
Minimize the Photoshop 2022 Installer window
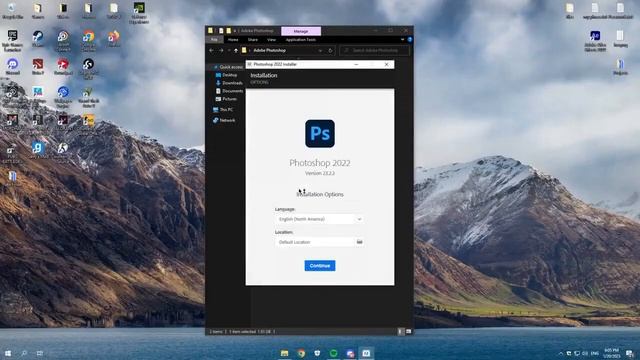[356, 64]
